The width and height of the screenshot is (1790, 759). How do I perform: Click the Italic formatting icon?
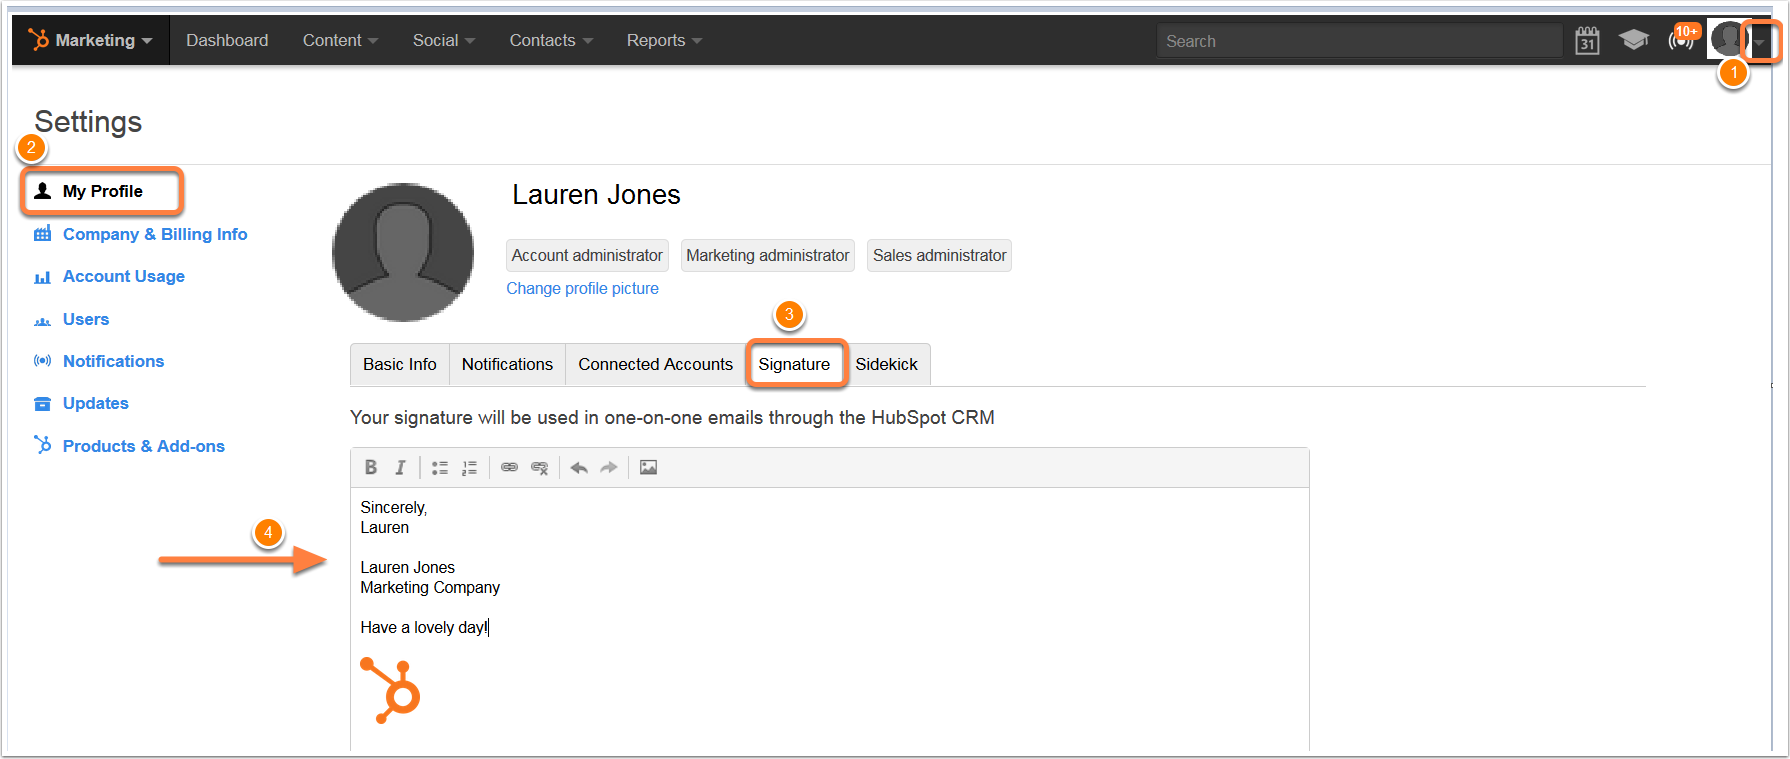pos(400,467)
